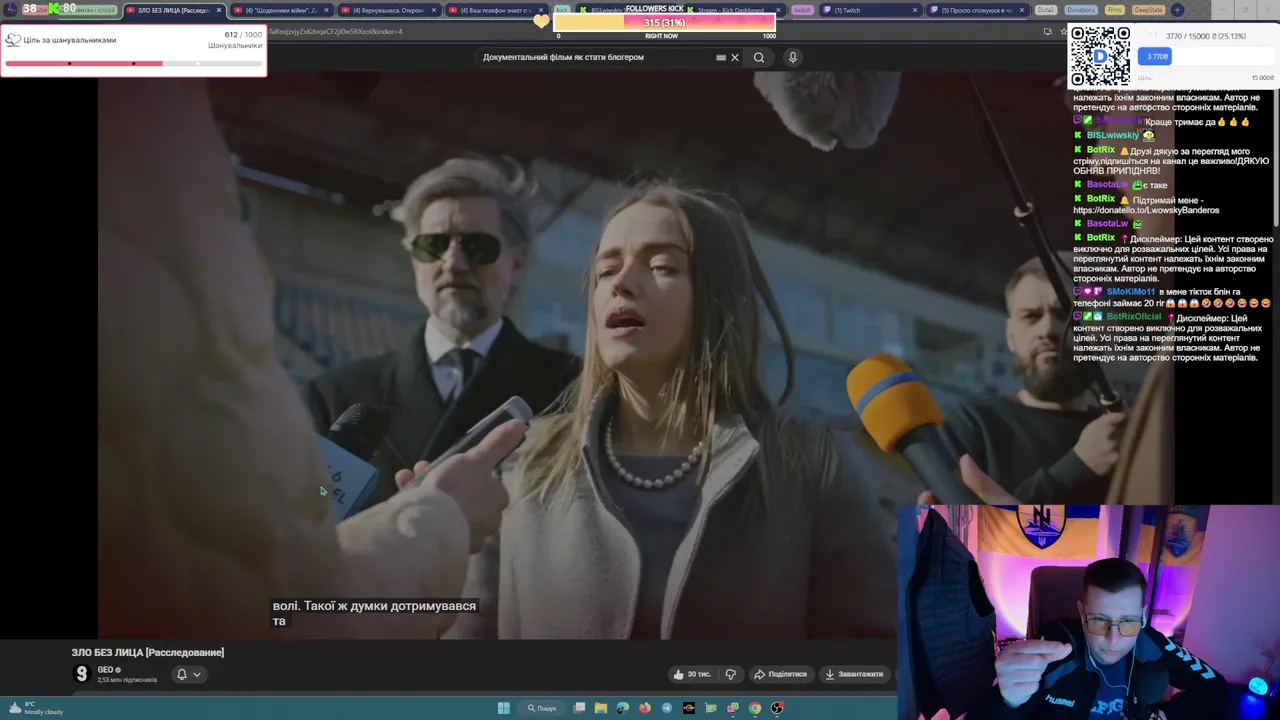This screenshot has height=720, width=1280.
Task: Open Telegram from the taskbar
Action: tap(667, 708)
